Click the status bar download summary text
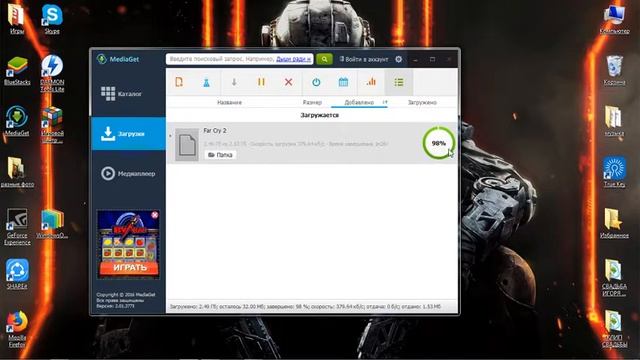 [x=305, y=306]
